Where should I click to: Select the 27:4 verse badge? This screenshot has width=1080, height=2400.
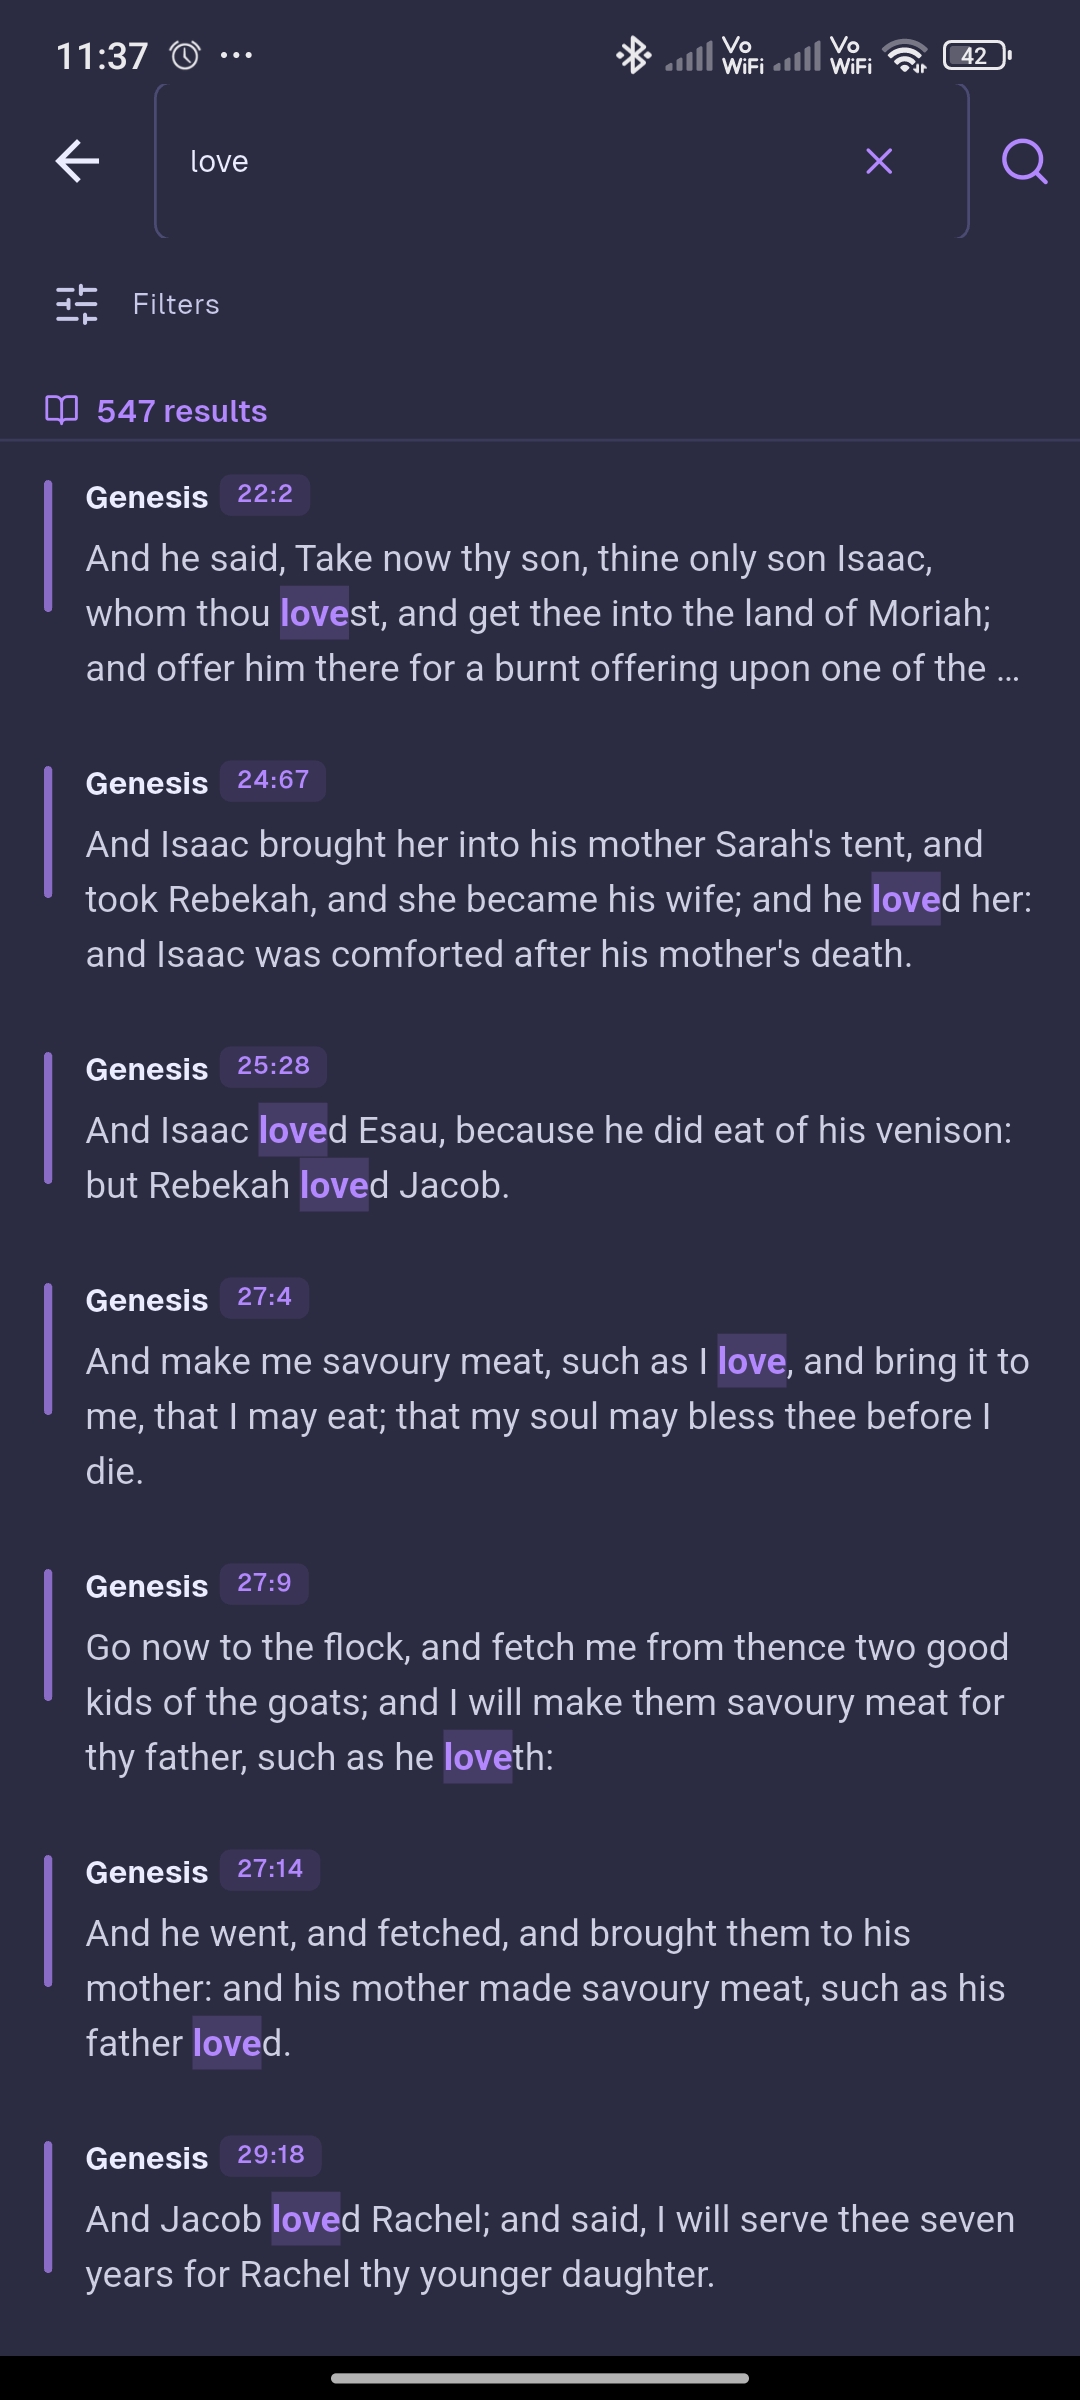coord(263,1297)
